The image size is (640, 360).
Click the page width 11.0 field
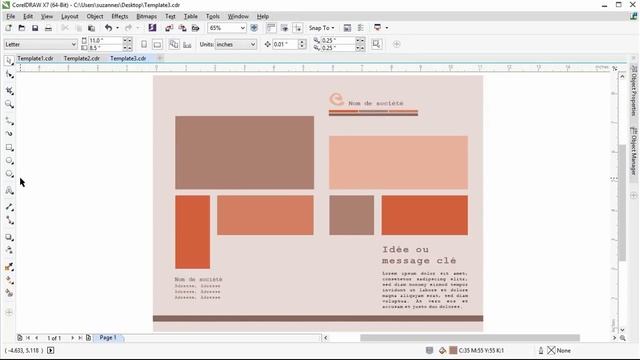pos(105,40)
